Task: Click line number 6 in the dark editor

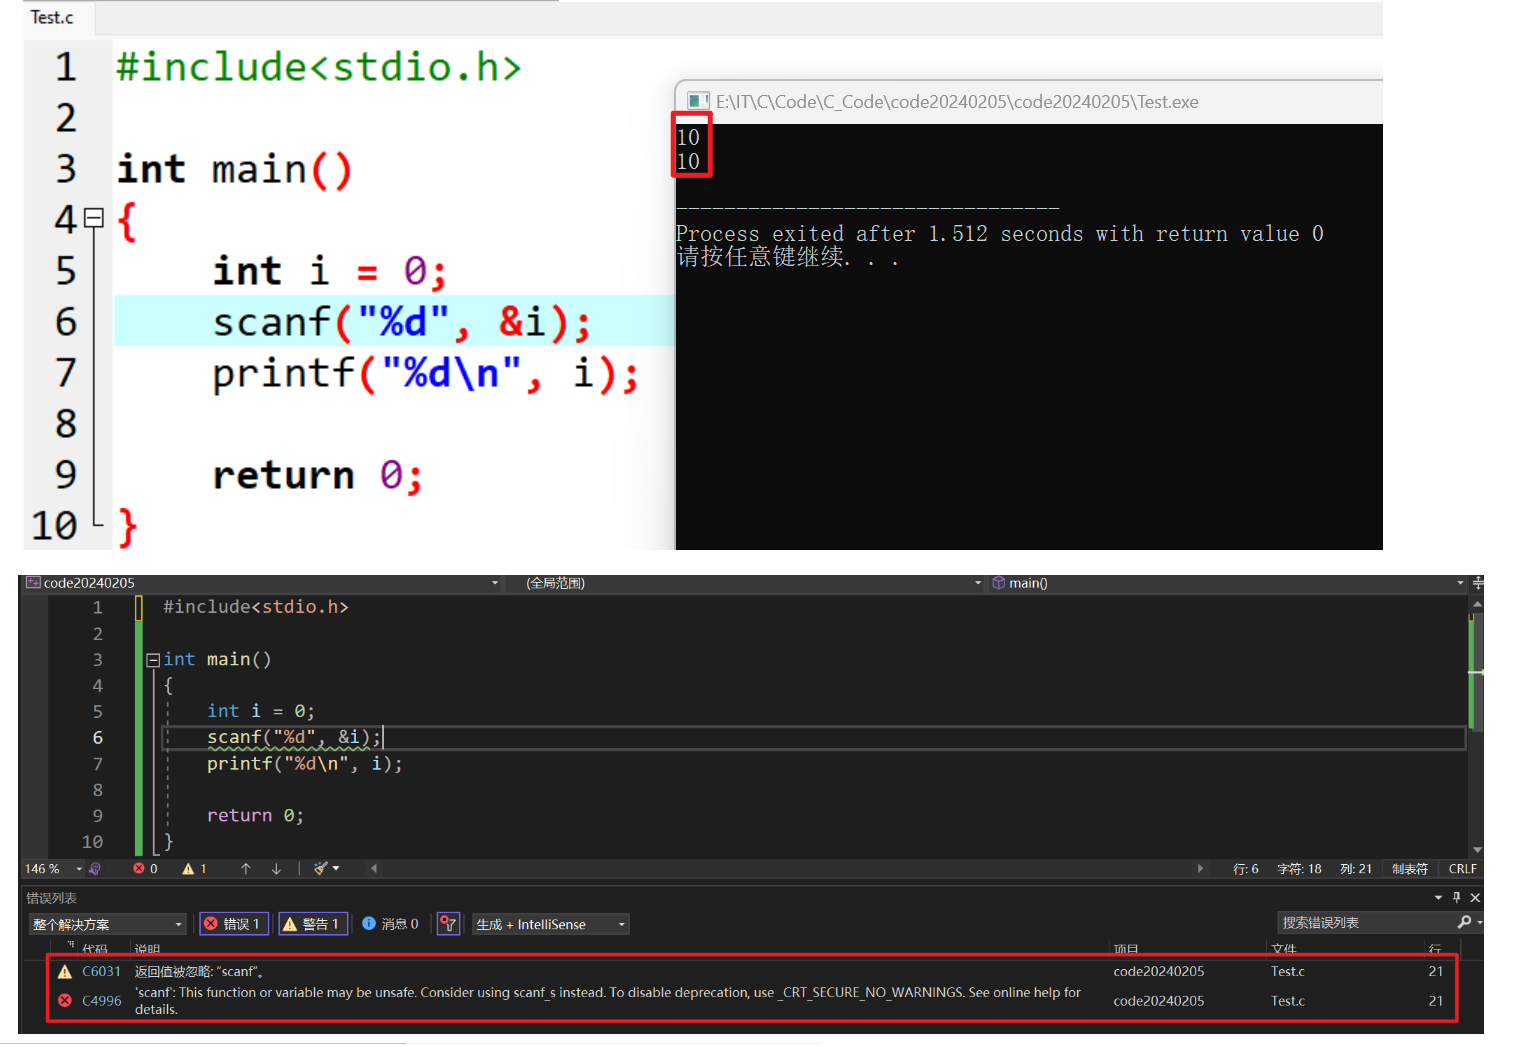Action: pos(98,738)
